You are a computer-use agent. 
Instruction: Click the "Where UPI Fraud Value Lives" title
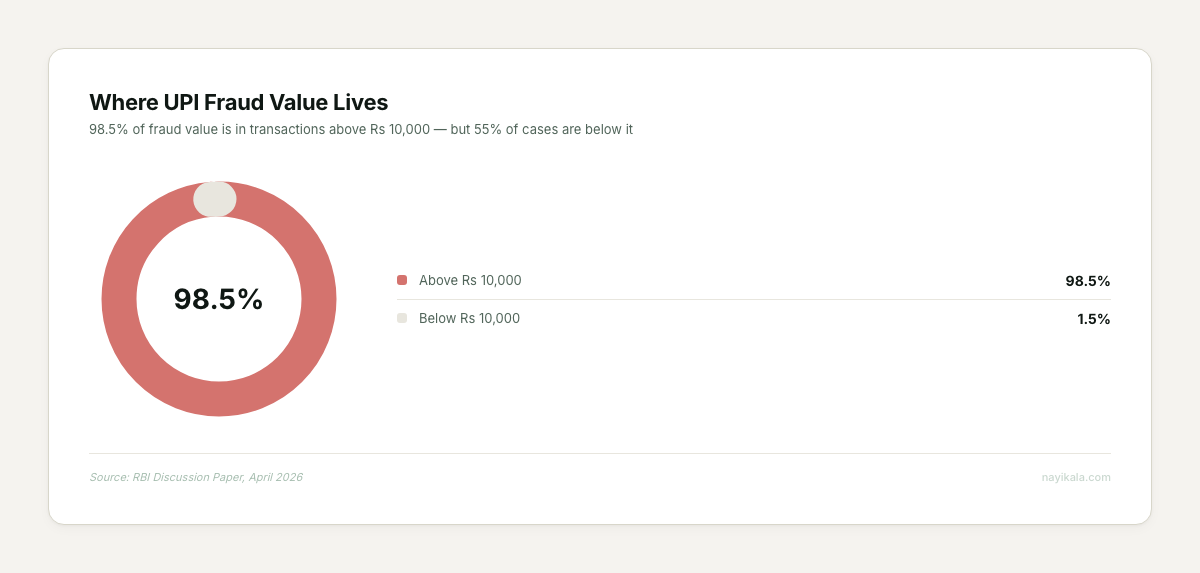tap(238, 102)
